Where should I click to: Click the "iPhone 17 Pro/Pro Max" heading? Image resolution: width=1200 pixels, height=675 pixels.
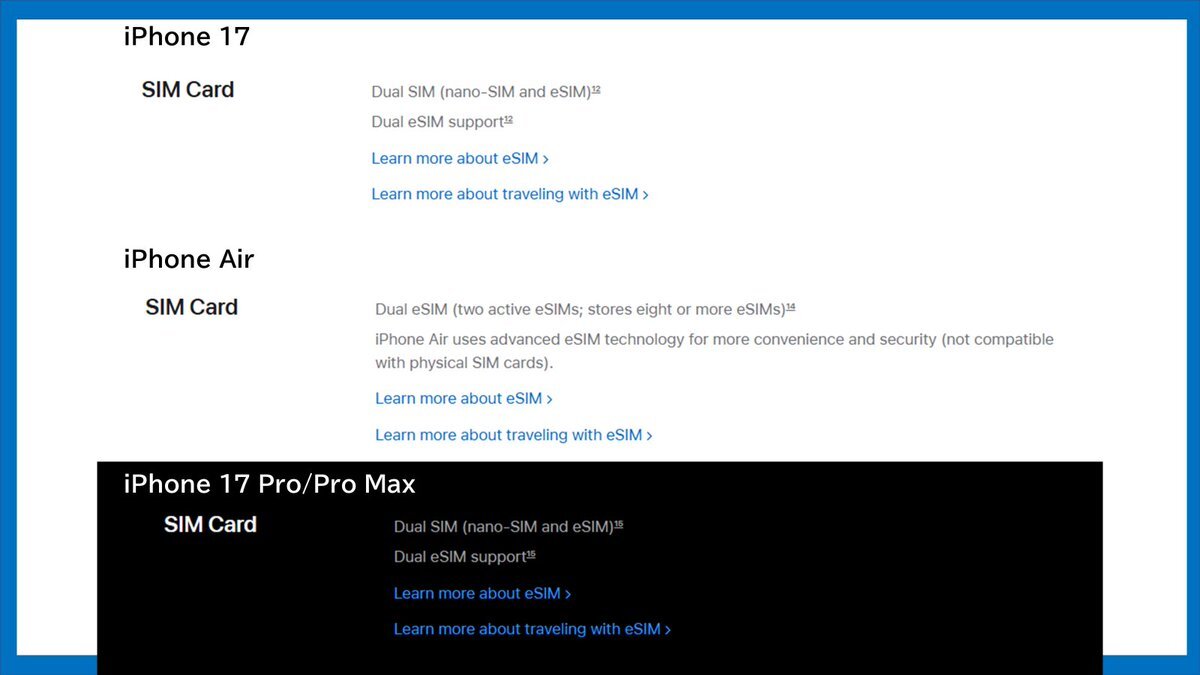coord(270,484)
